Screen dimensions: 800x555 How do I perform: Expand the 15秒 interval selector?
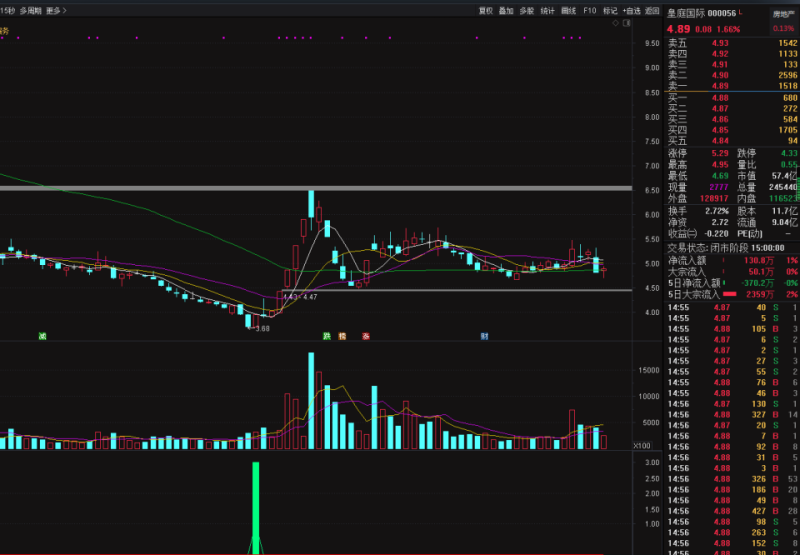(x=8, y=11)
